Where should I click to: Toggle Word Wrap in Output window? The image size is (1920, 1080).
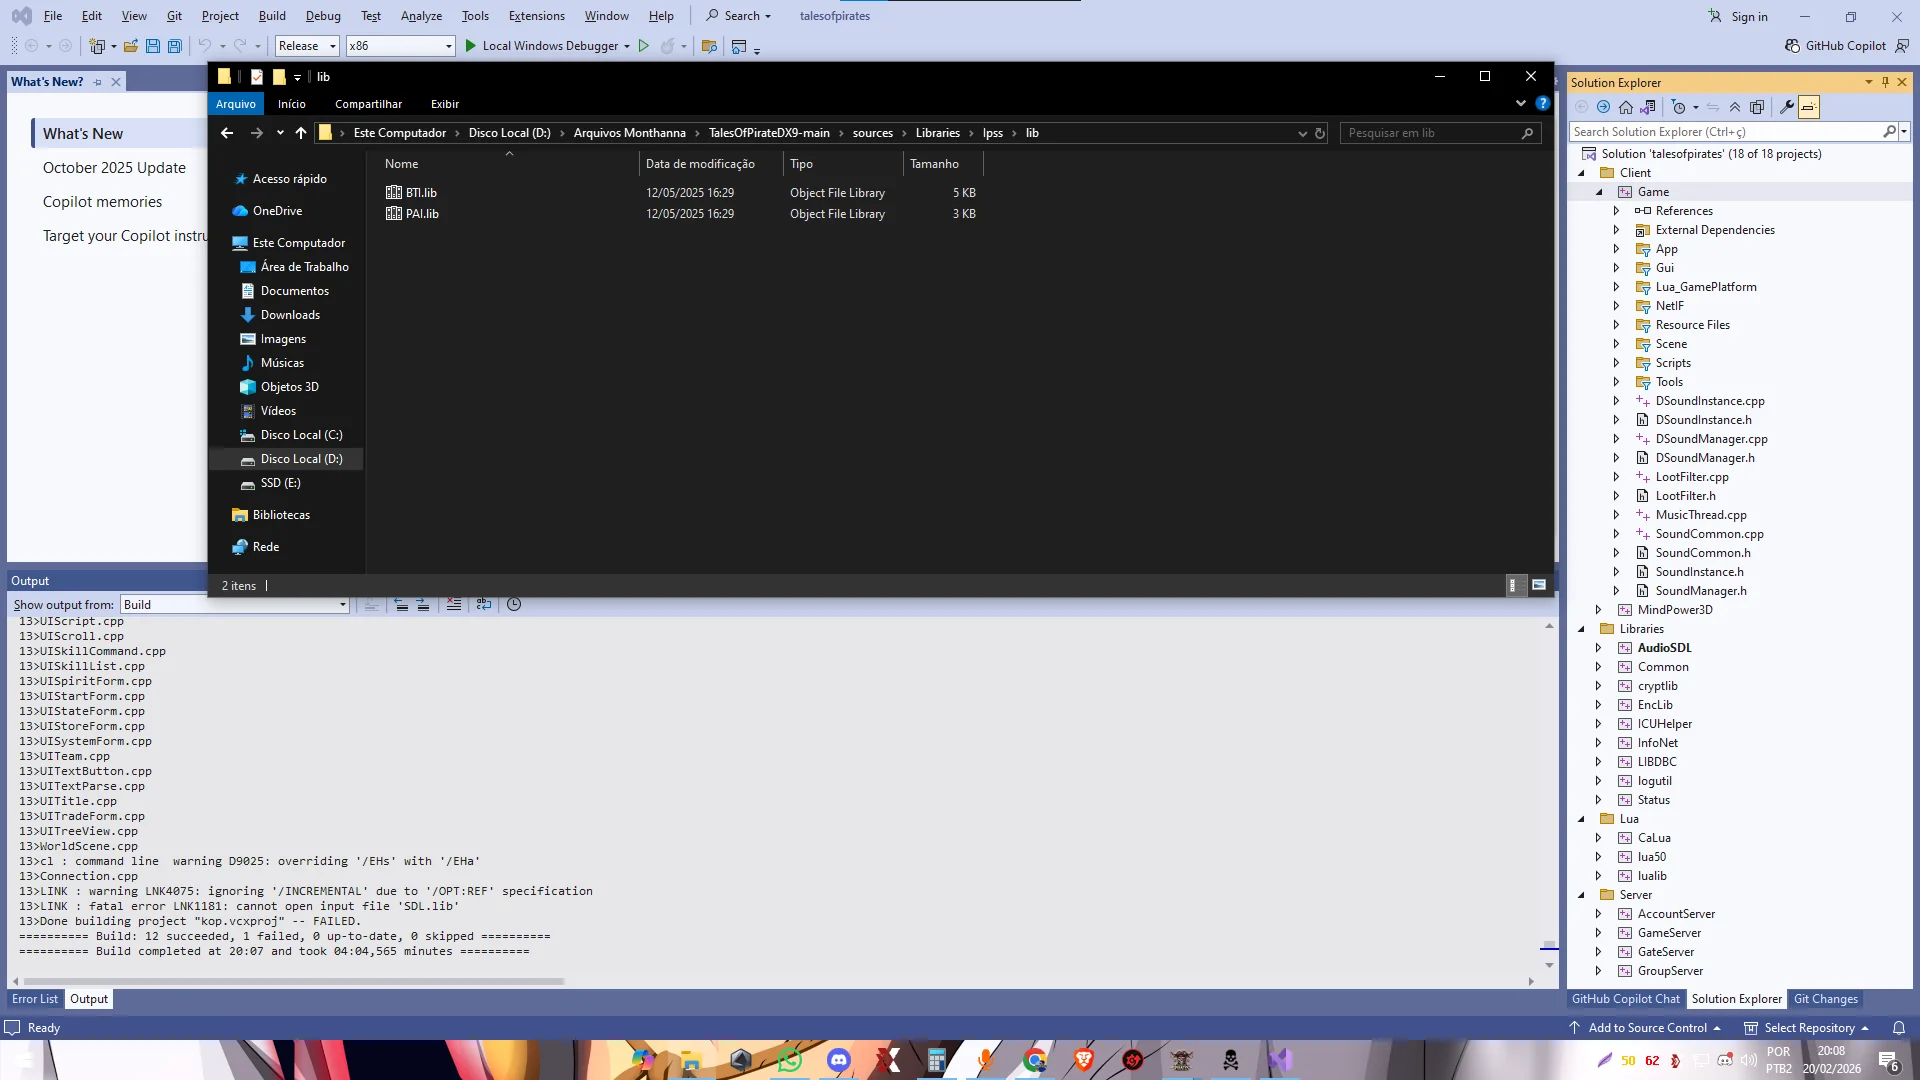484,605
